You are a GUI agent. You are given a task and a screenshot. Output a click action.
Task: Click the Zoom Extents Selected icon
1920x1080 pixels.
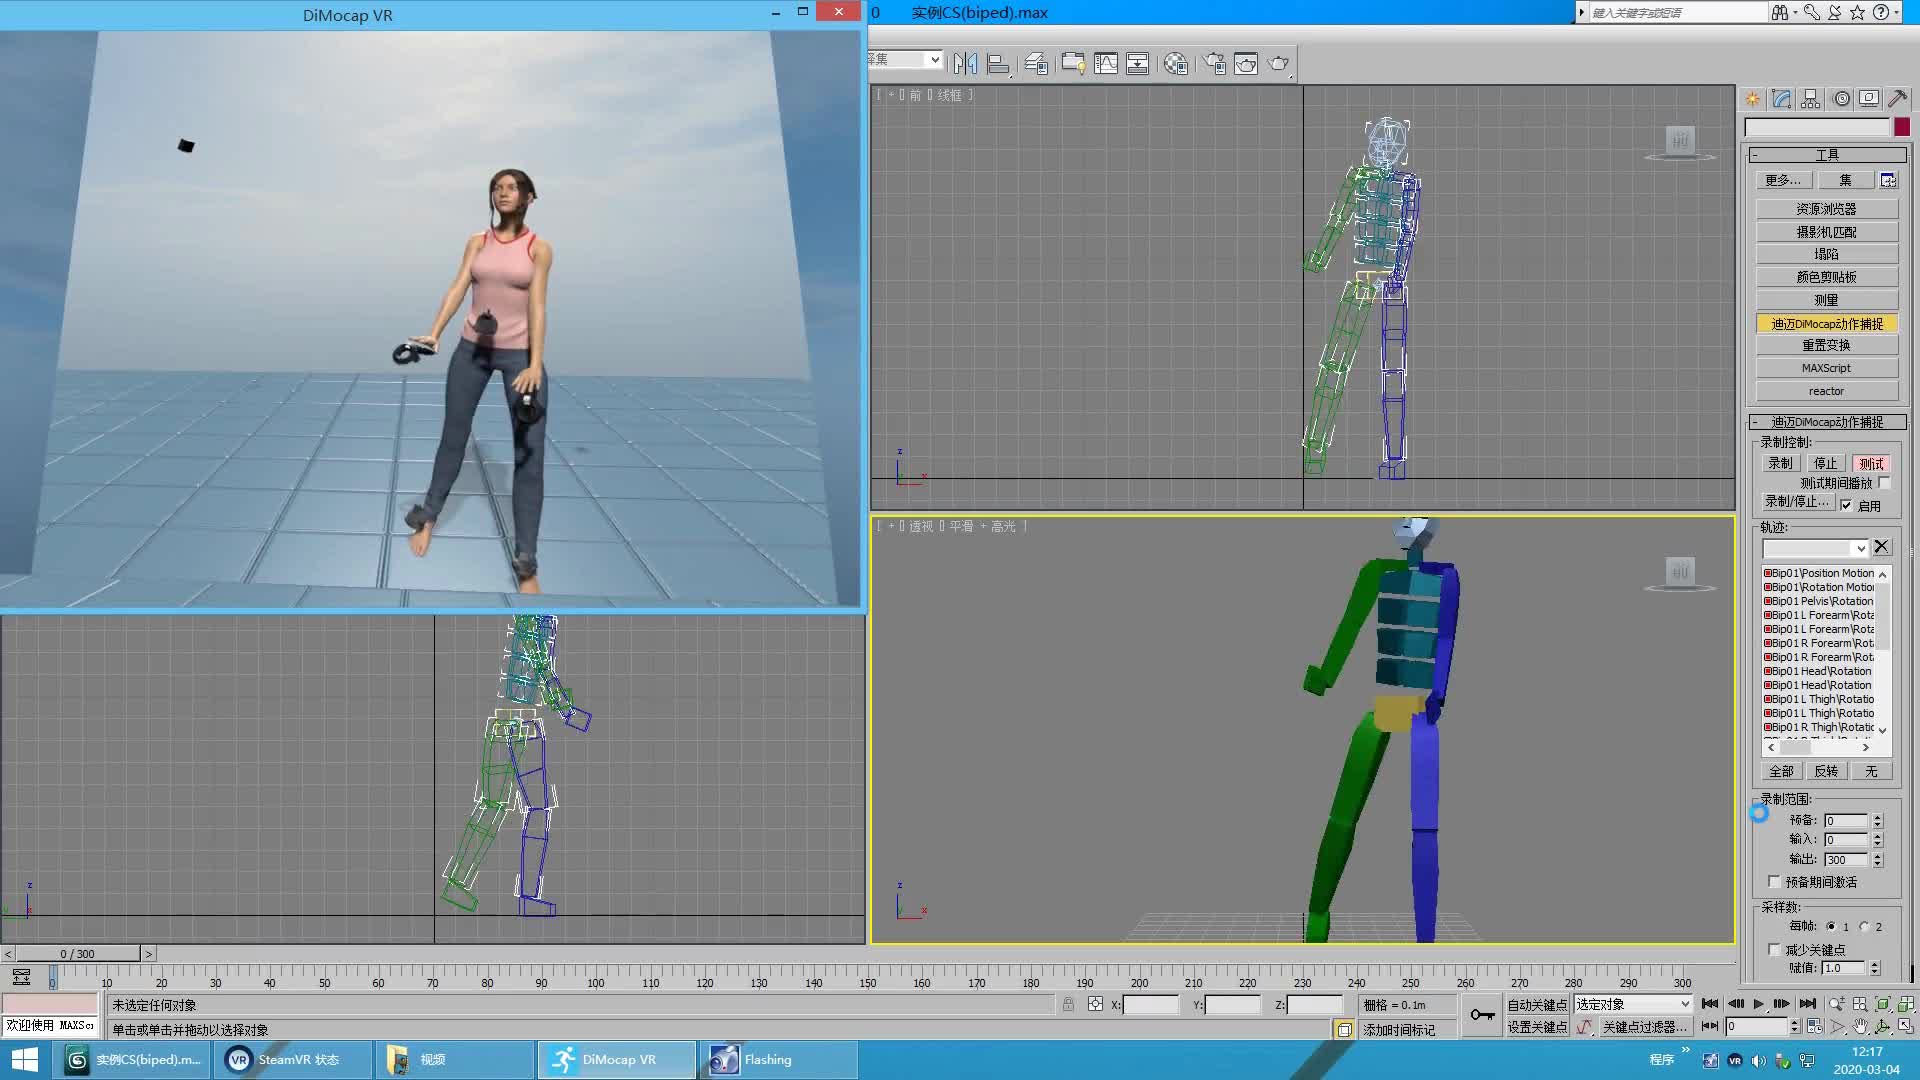coord(1883,1004)
